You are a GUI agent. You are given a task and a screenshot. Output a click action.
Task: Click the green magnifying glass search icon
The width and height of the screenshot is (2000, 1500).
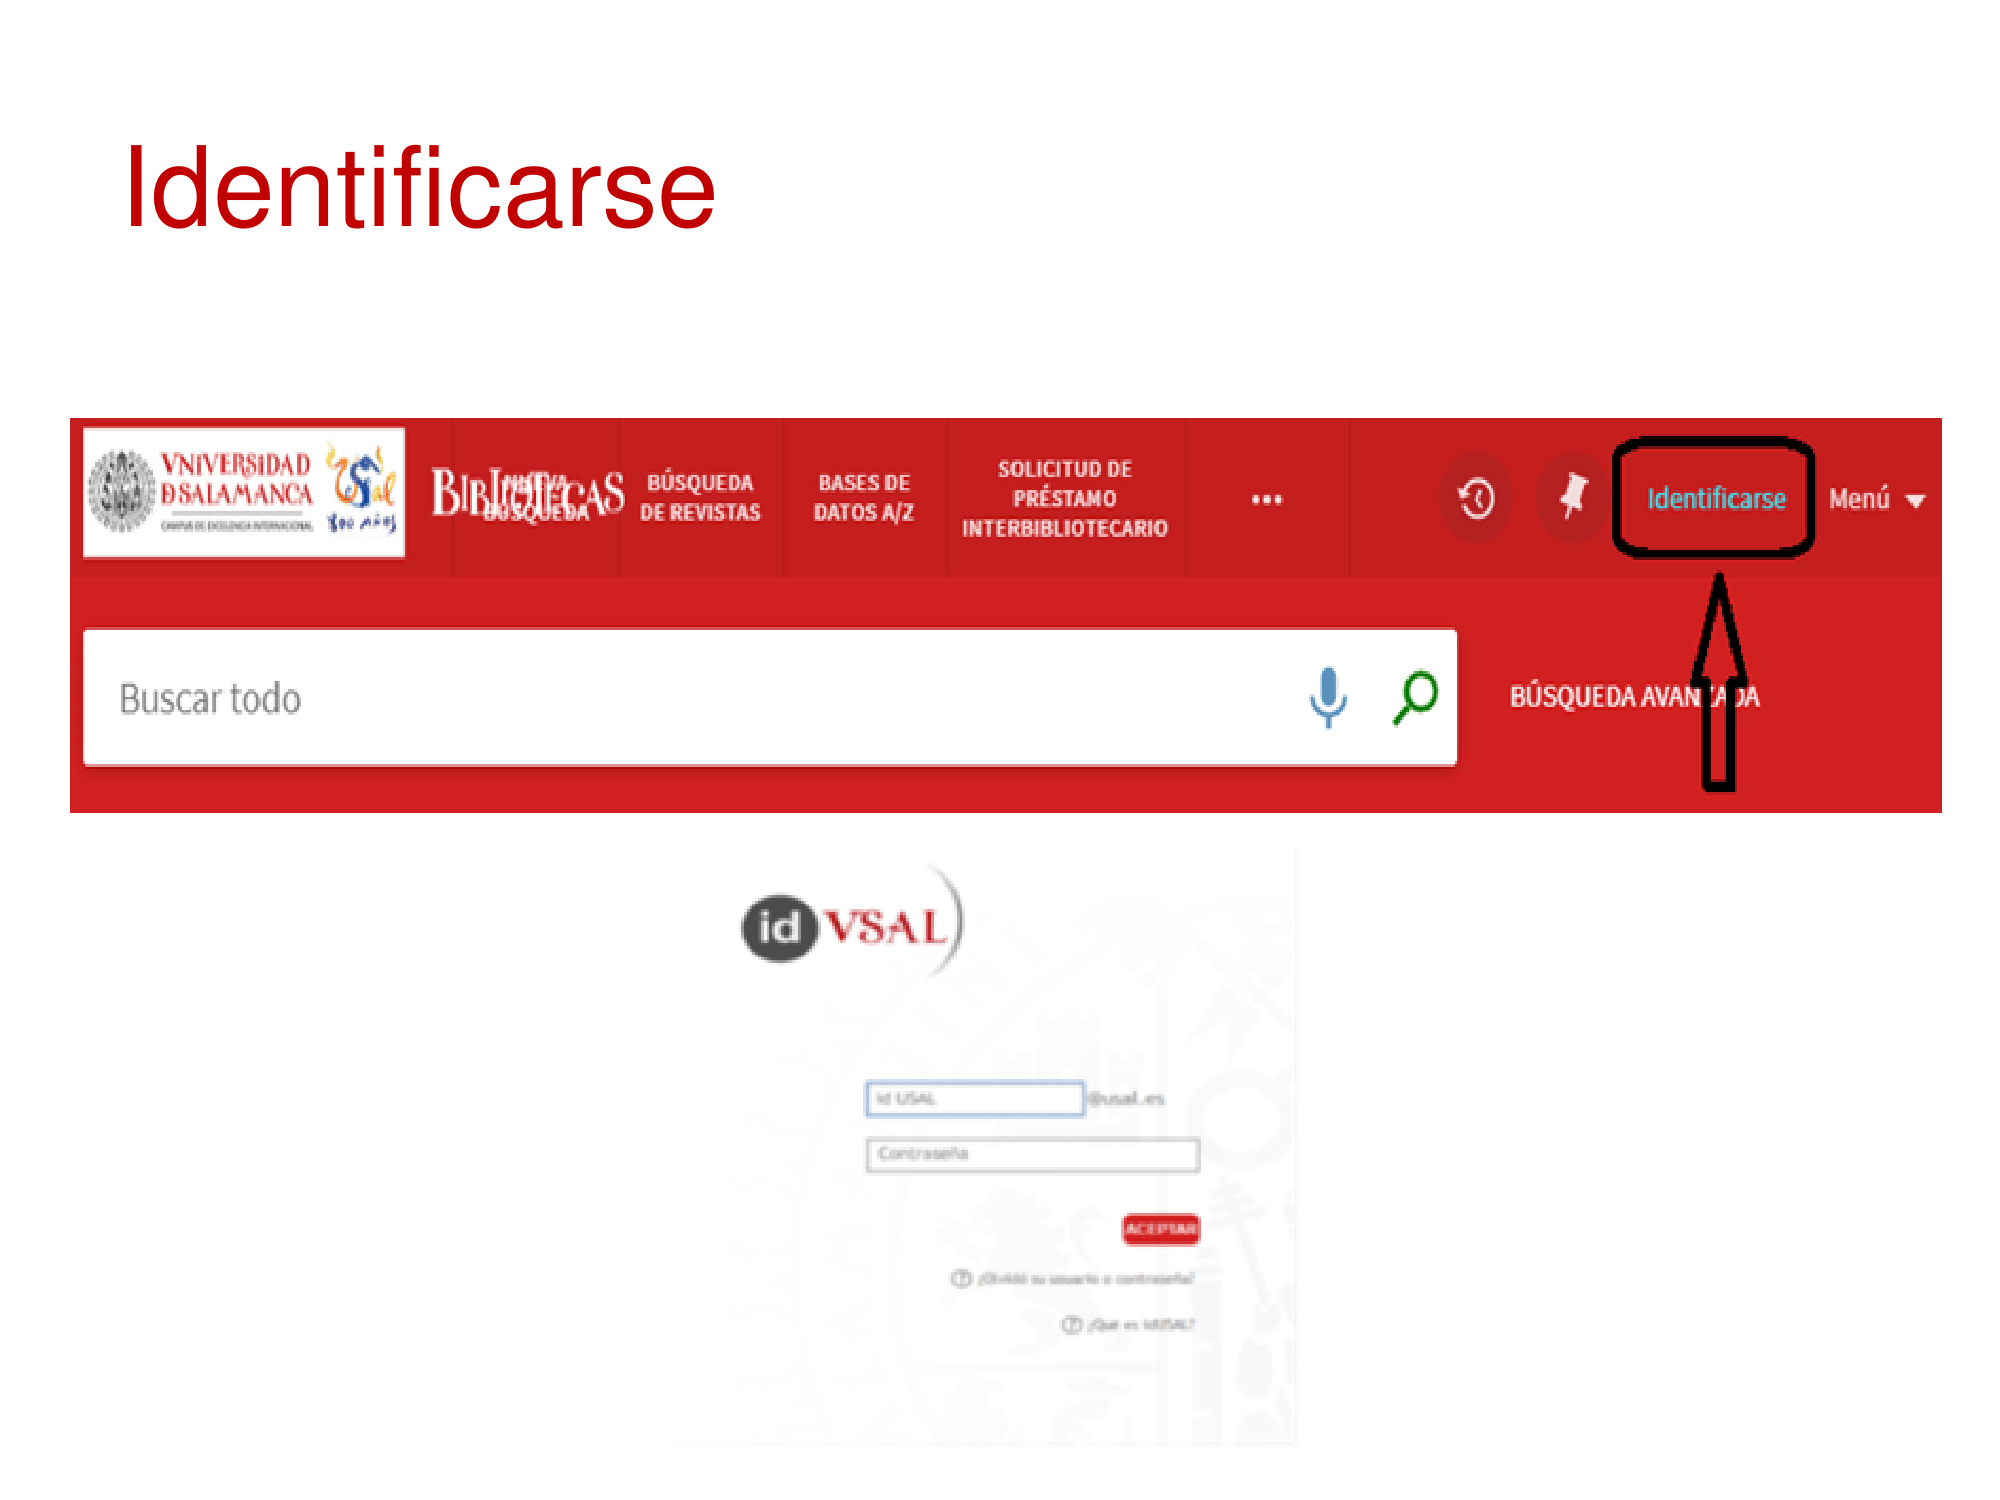click(x=1416, y=697)
